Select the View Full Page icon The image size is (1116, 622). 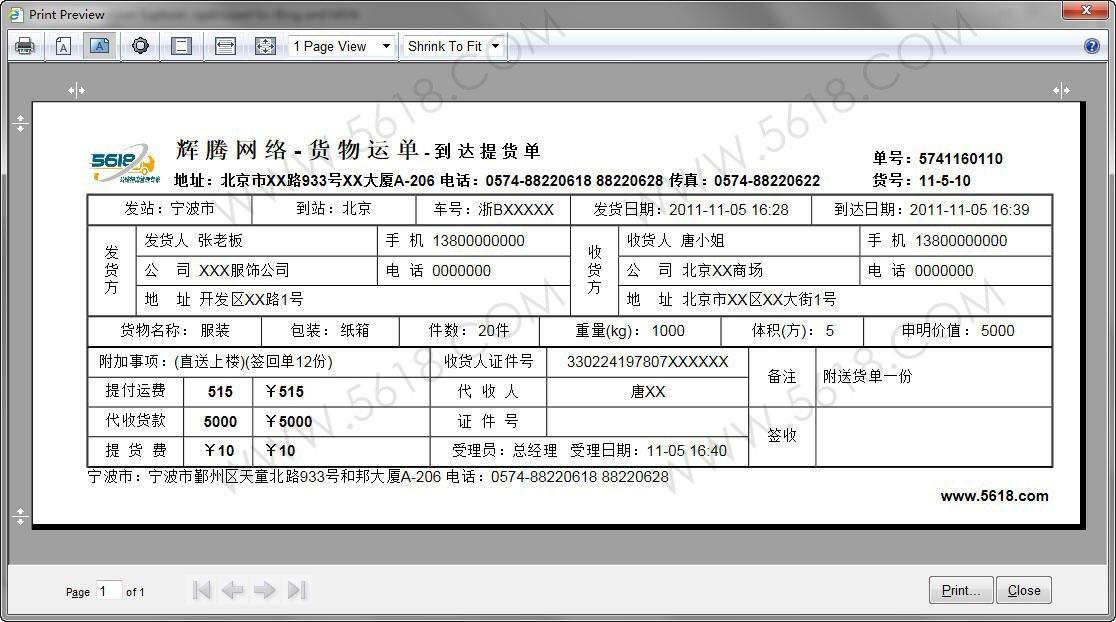pos(265,46)
